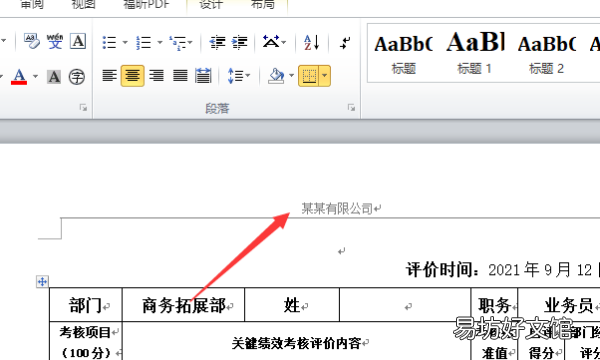Click the 职务 table cell
600x360 pixels.
[494, 305]
